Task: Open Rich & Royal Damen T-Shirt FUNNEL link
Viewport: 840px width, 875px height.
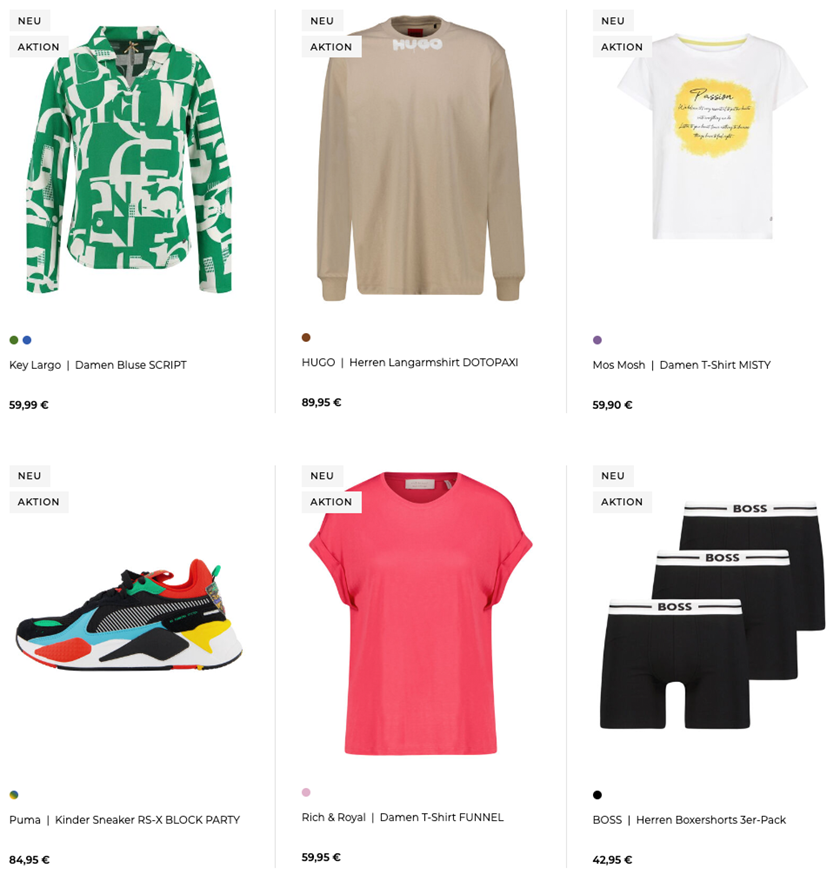Action: pyautogui.click(x=402, y=817)
